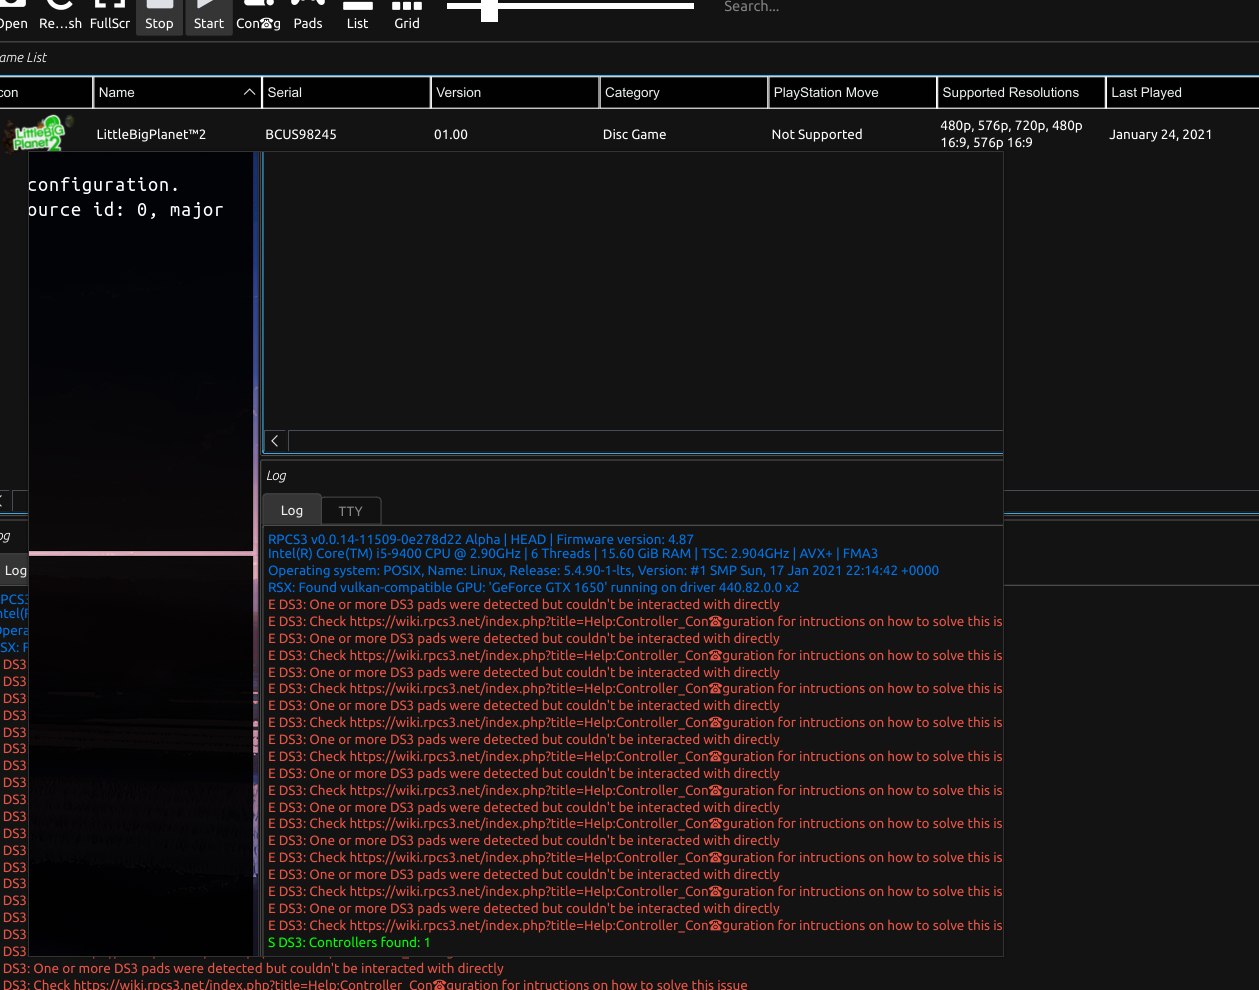Click serial BCUS98245 cell
This screenshot has height=990, width=1259.
pyautogui.click(x=301, y=134)
